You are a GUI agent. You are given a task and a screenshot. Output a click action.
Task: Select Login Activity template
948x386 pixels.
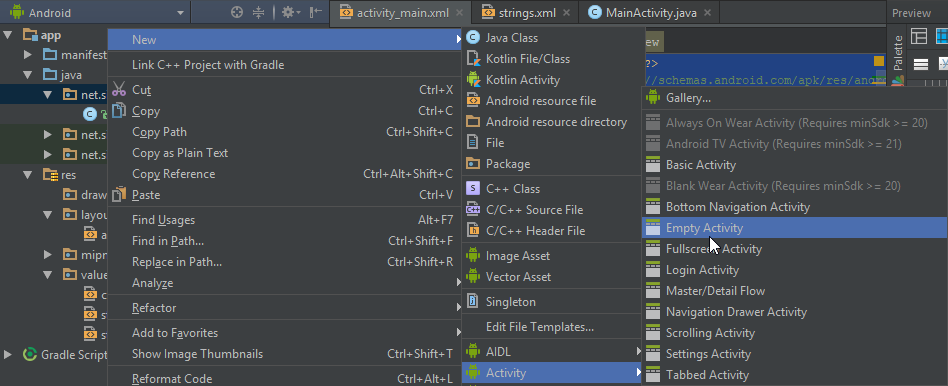pyautogui.click(x=794, y=270)
